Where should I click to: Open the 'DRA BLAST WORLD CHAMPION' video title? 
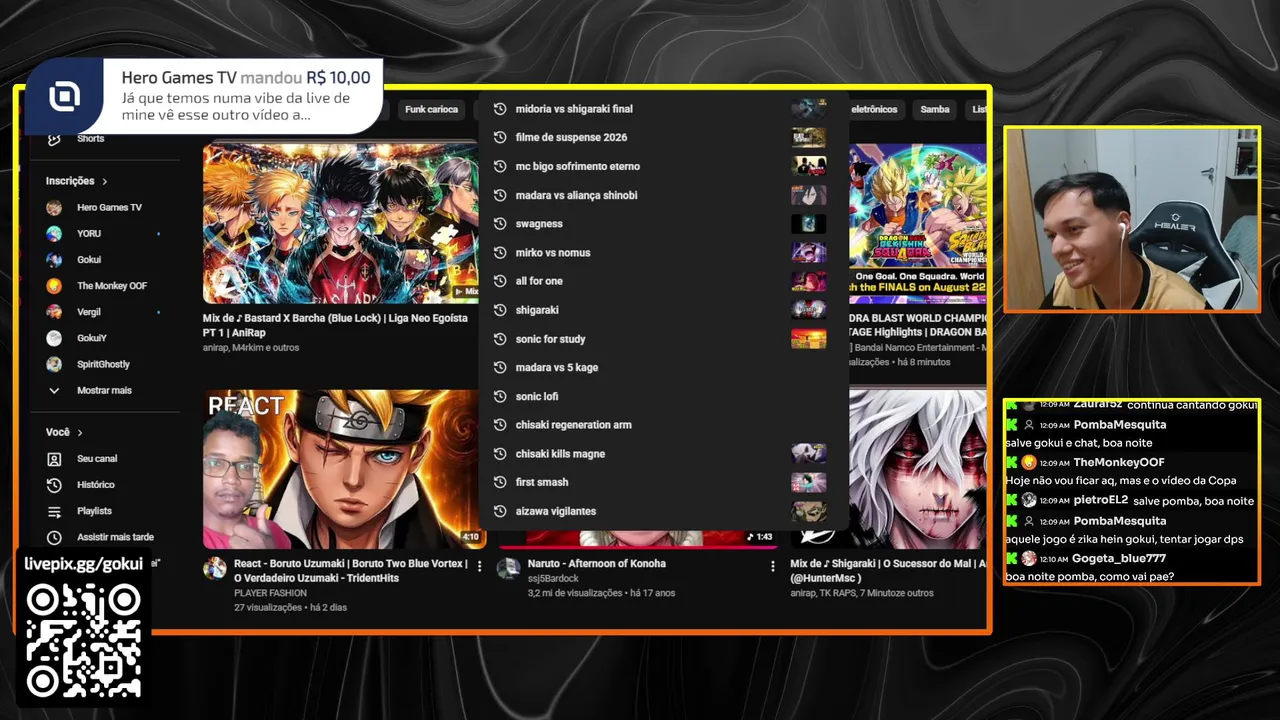(x=918, y=325)
